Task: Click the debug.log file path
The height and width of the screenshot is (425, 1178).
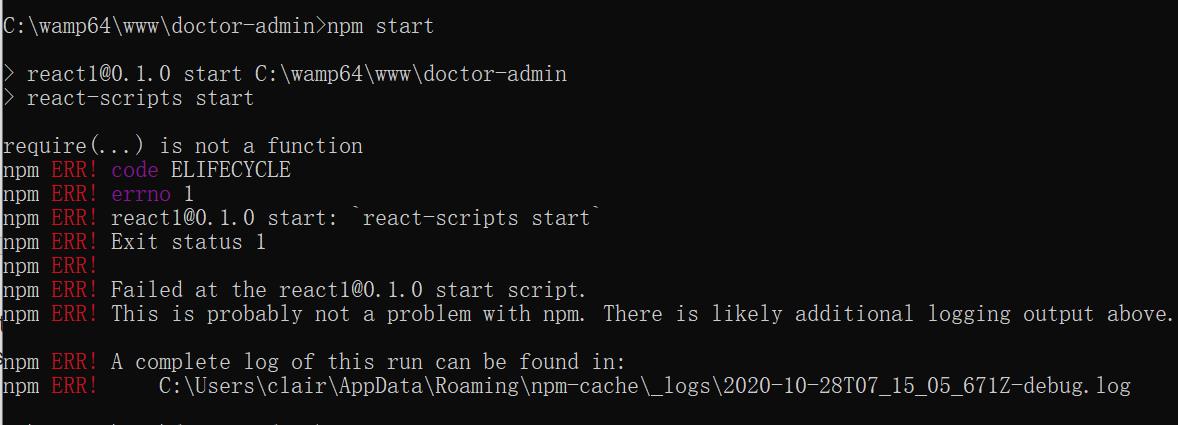Action: (645, 386)
